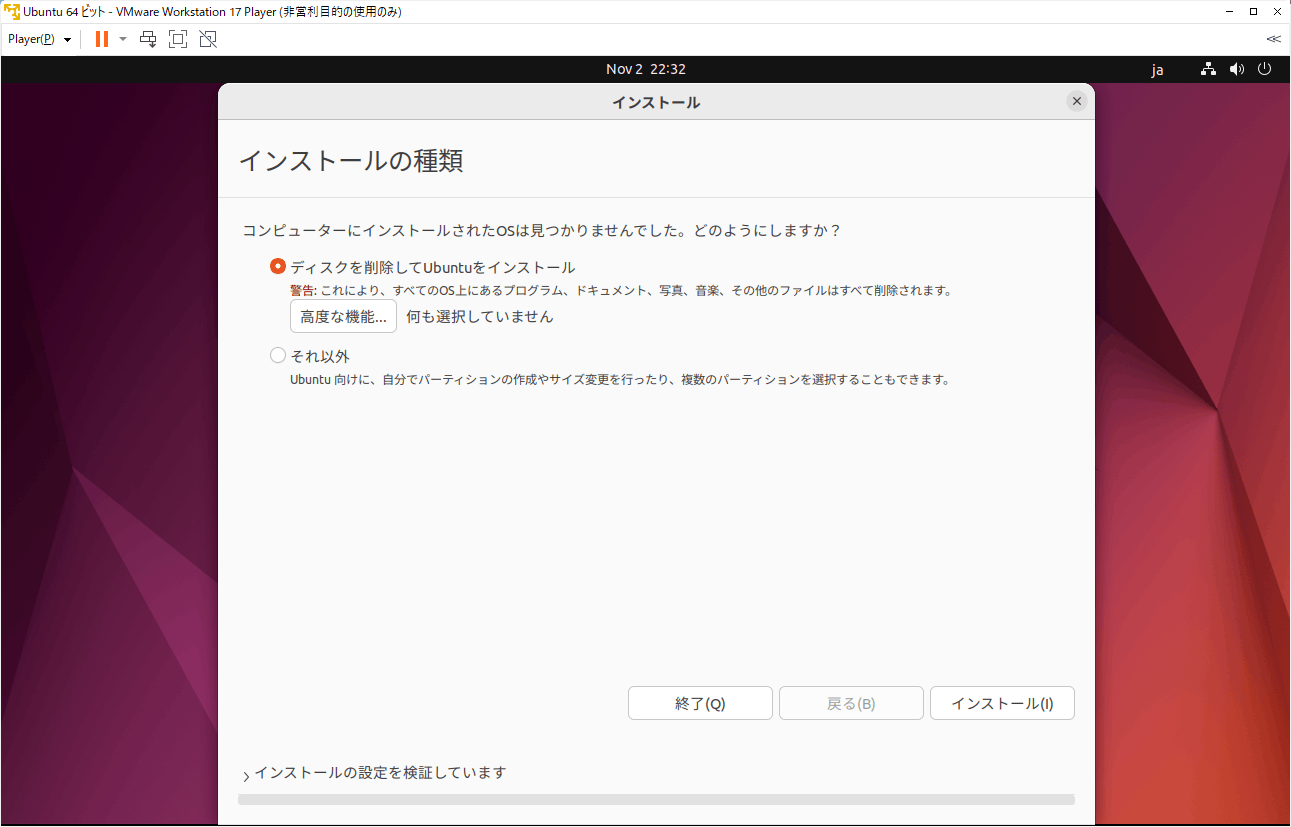Open the ja input language indicator
The height and width of the screenshot is (827, 1291).
(x=1157, y=69)
